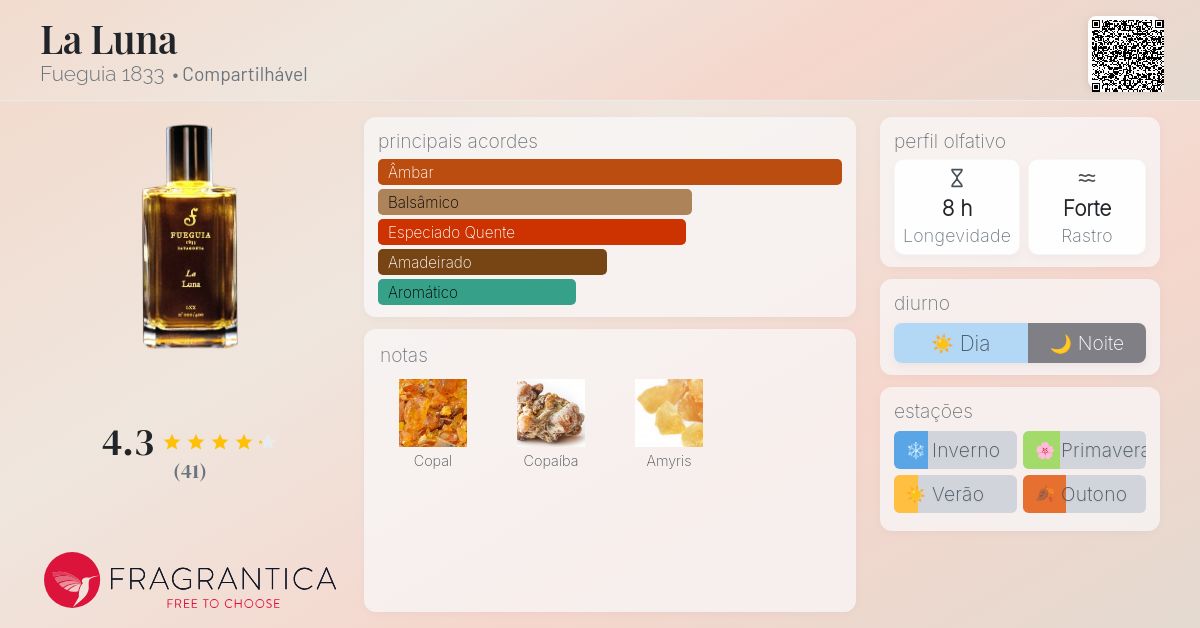Viewport: 1200px width, 628px height.
Task: Click the La Luna perfume bottle image
Action: tap(190, 236)
